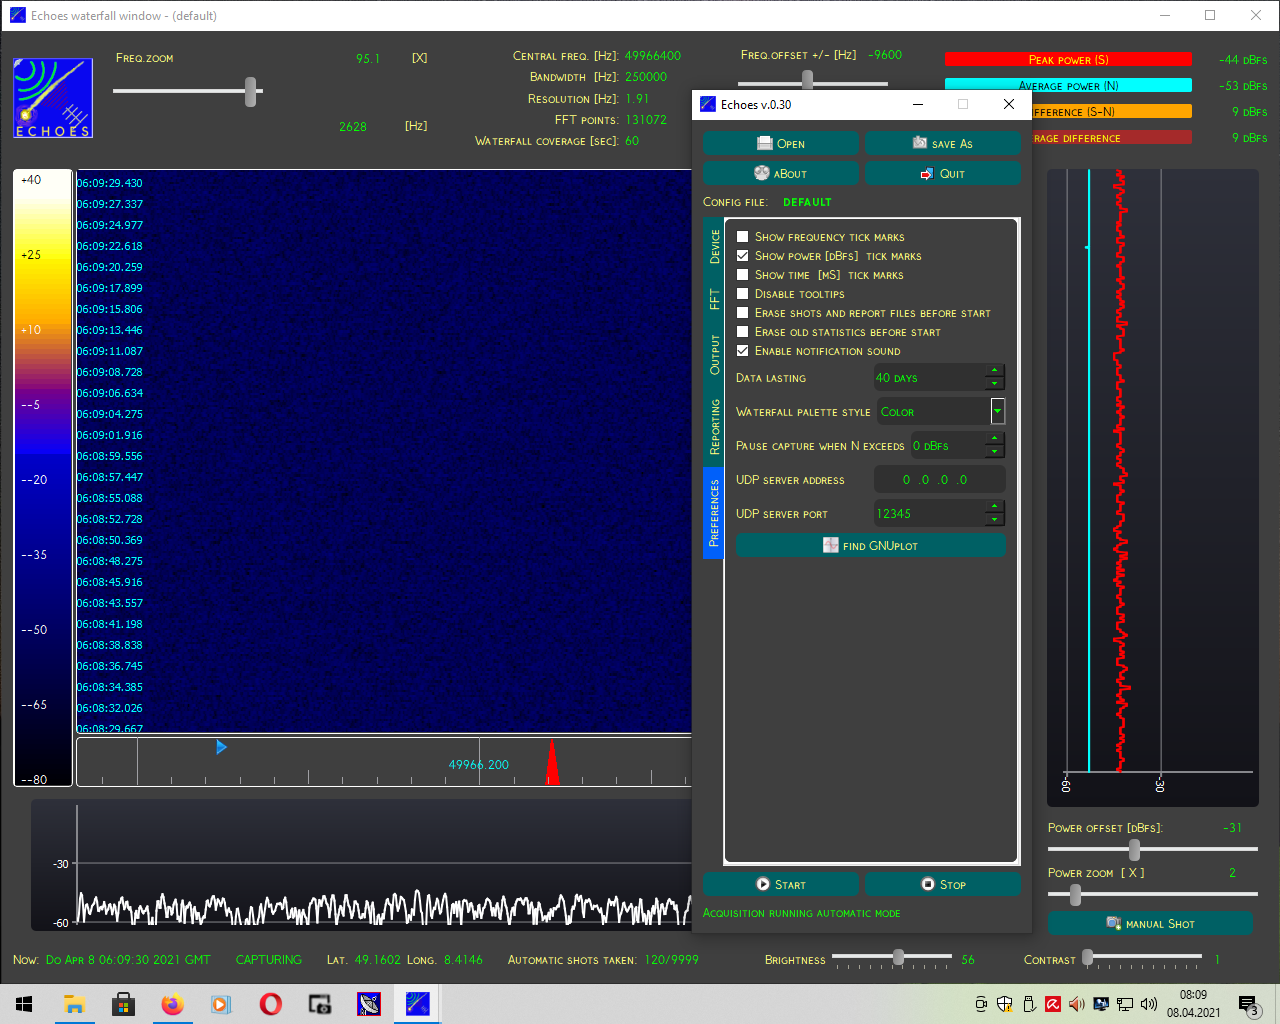Click the blue triangle marker on frequency ruler

click(x=221, y=747)
